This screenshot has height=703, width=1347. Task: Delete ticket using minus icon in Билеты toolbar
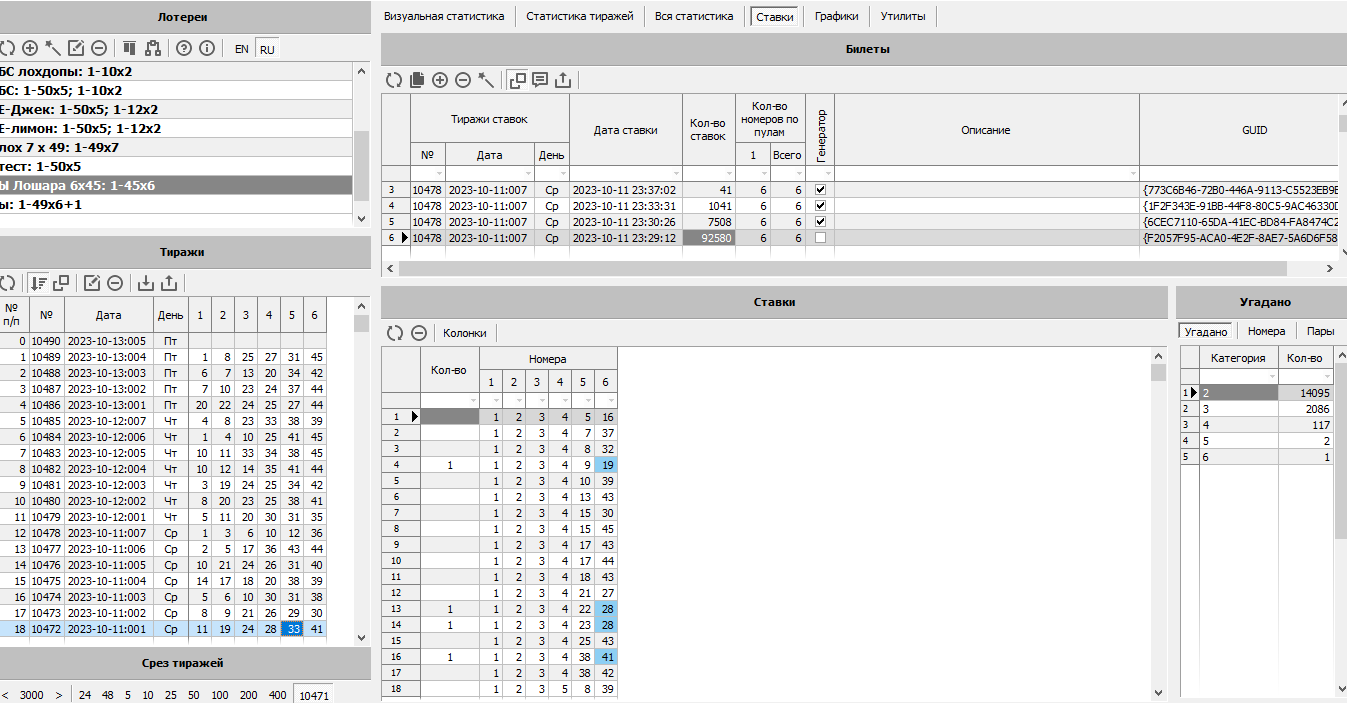pos(463,80)
